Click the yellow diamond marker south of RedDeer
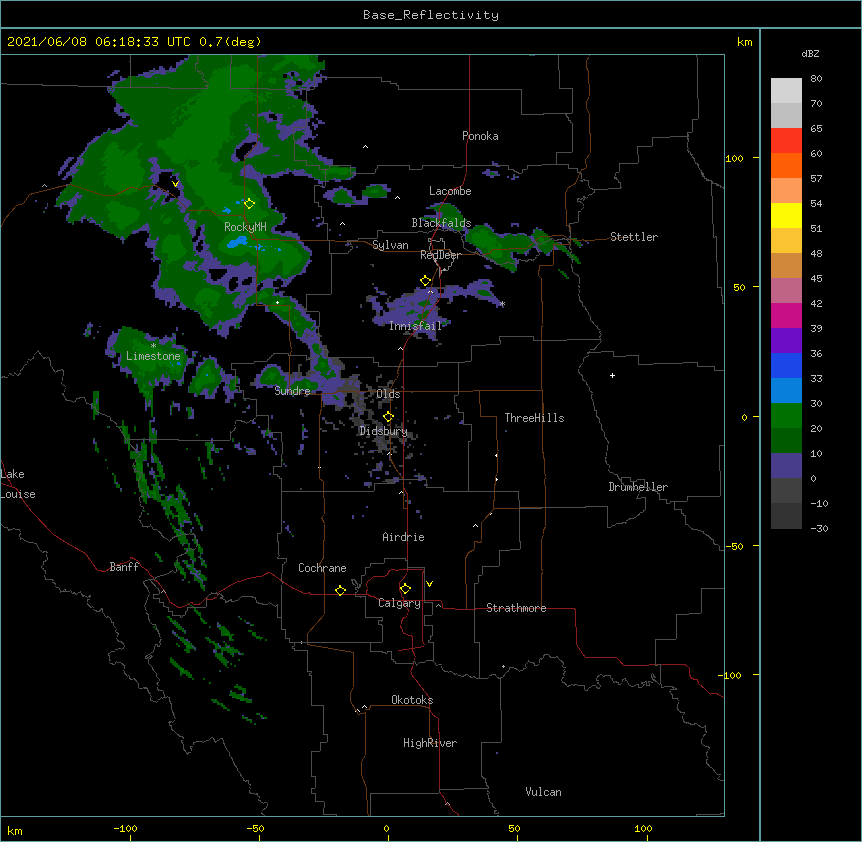Viewport: 862px width, 842px height. click(x=425, y=280)
